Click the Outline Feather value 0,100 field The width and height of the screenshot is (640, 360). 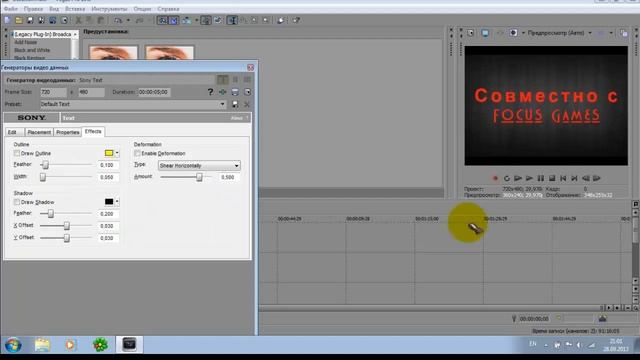point(109,165)
